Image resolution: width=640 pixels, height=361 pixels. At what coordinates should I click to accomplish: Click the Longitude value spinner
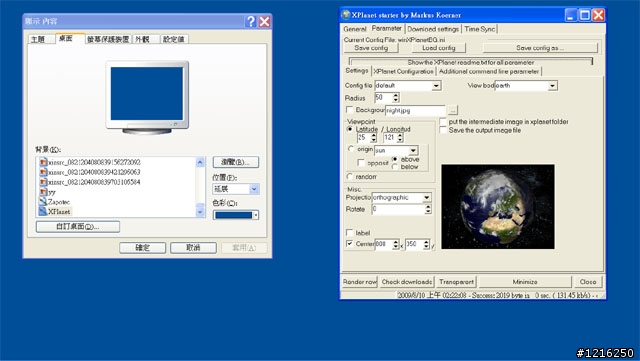point(400,138)
